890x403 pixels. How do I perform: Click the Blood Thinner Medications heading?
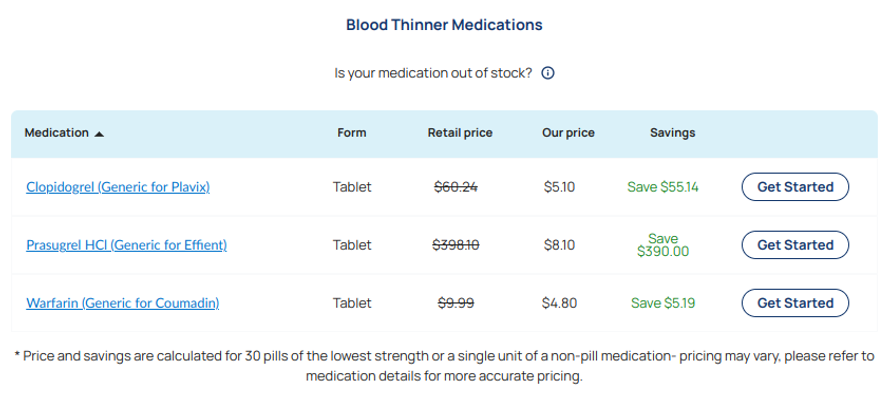coord(444,25)
